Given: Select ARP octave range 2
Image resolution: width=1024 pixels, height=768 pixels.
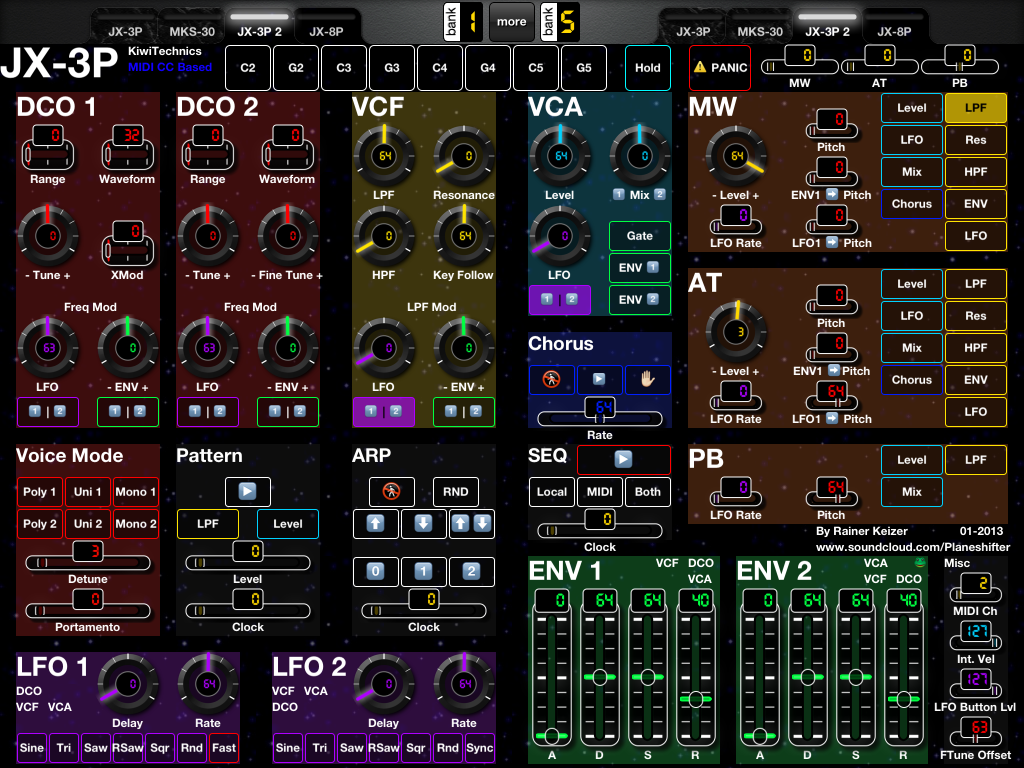Looking at the screenshot, I should tap(472, 571).
